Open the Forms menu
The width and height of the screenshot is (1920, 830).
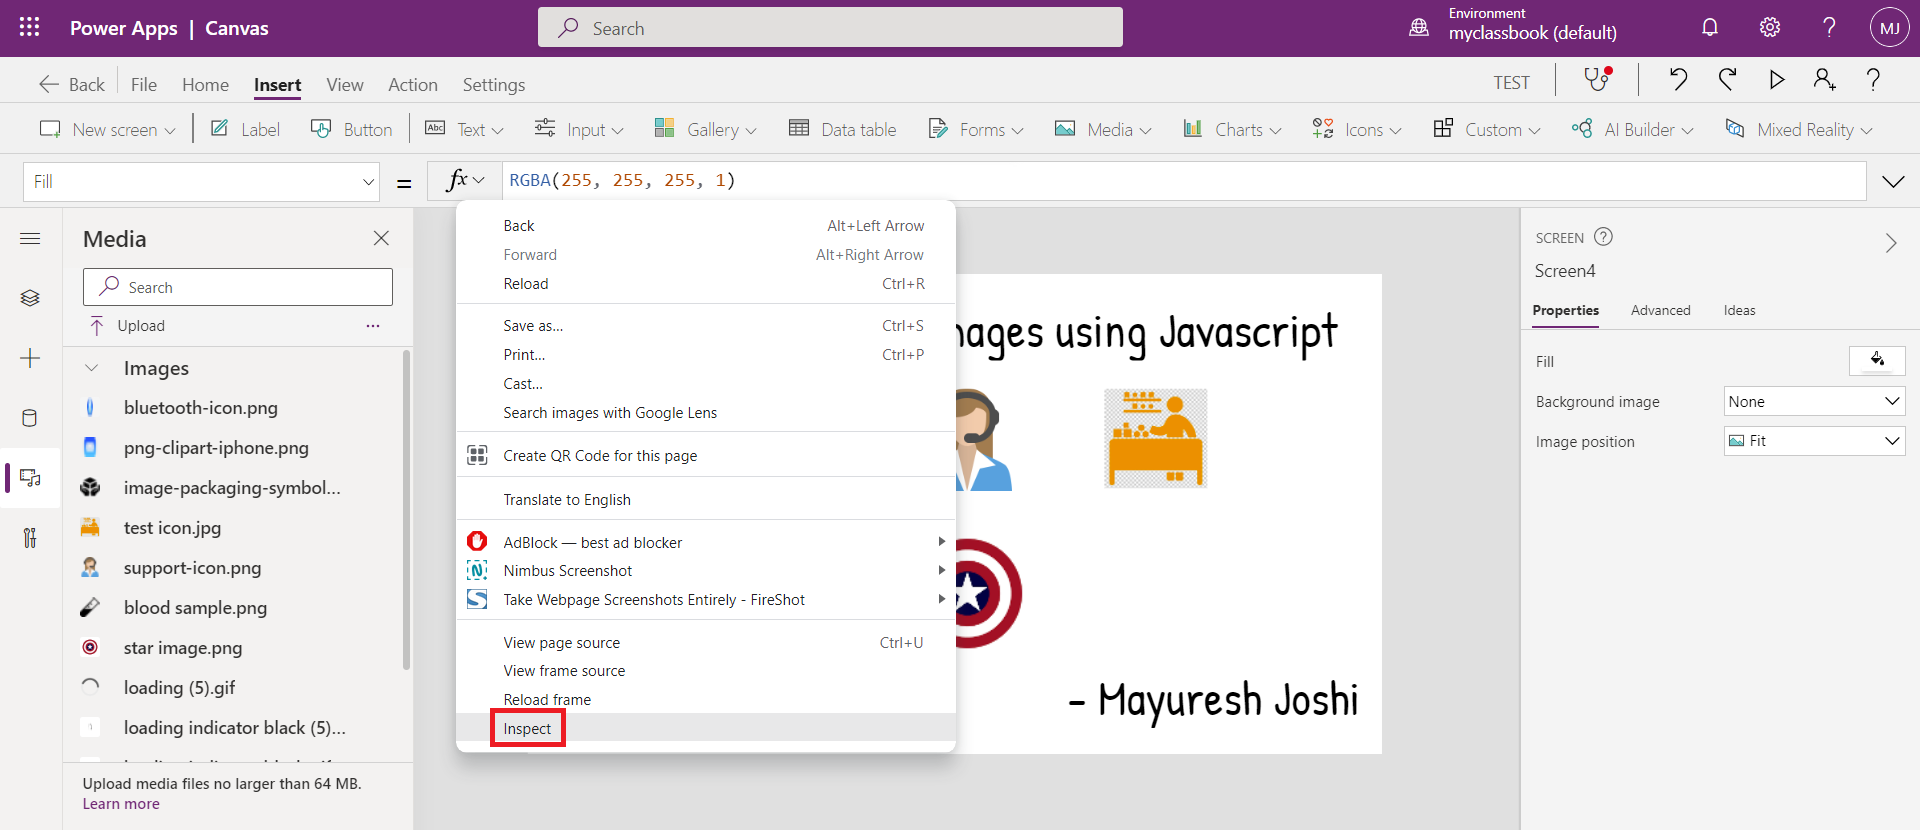[x=976, y=129]
